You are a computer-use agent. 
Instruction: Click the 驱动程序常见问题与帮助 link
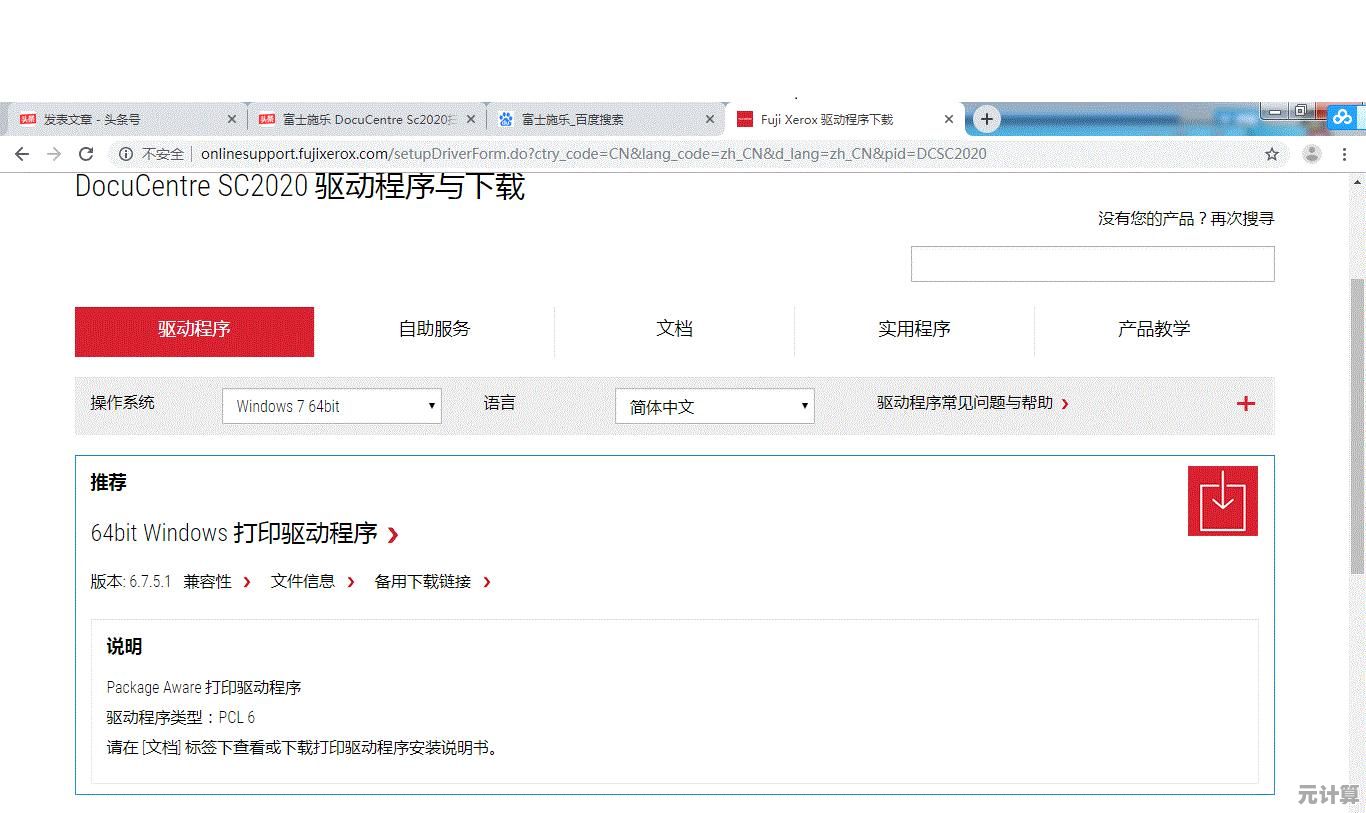963,403
